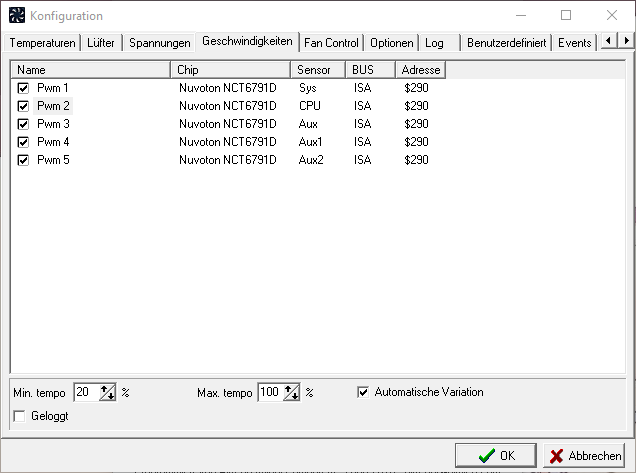The width and height of the screenshot is (636, 473).
Task: Click ISA bus cell in Pwm 3 row
Action: tap(362, 124)
